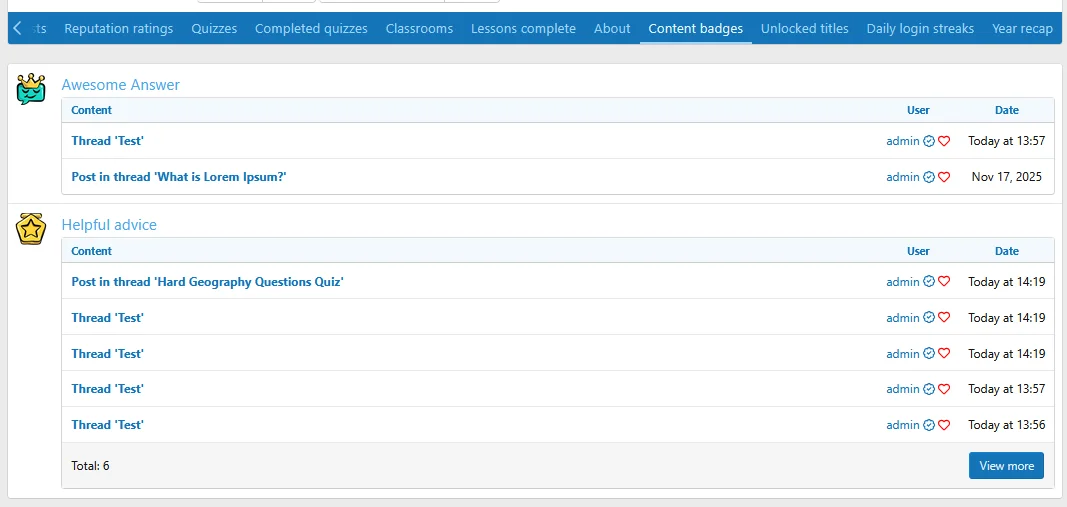Viewport: 1067px width, 507px height.
Task: Select the Lessons complete tab
Action: click(x=523, y=29)
